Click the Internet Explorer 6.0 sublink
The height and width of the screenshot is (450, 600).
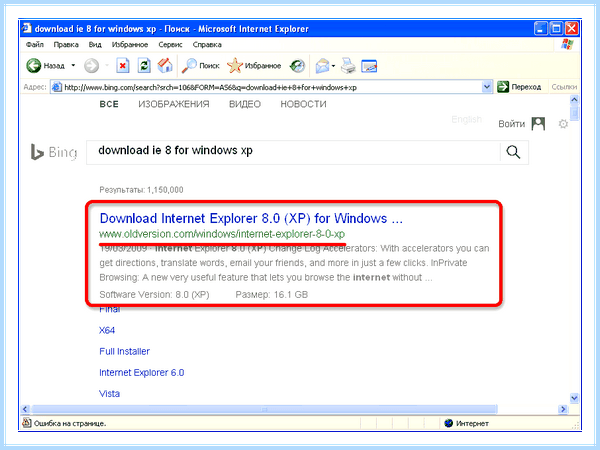pyautogui.click(x=142, y=372)
